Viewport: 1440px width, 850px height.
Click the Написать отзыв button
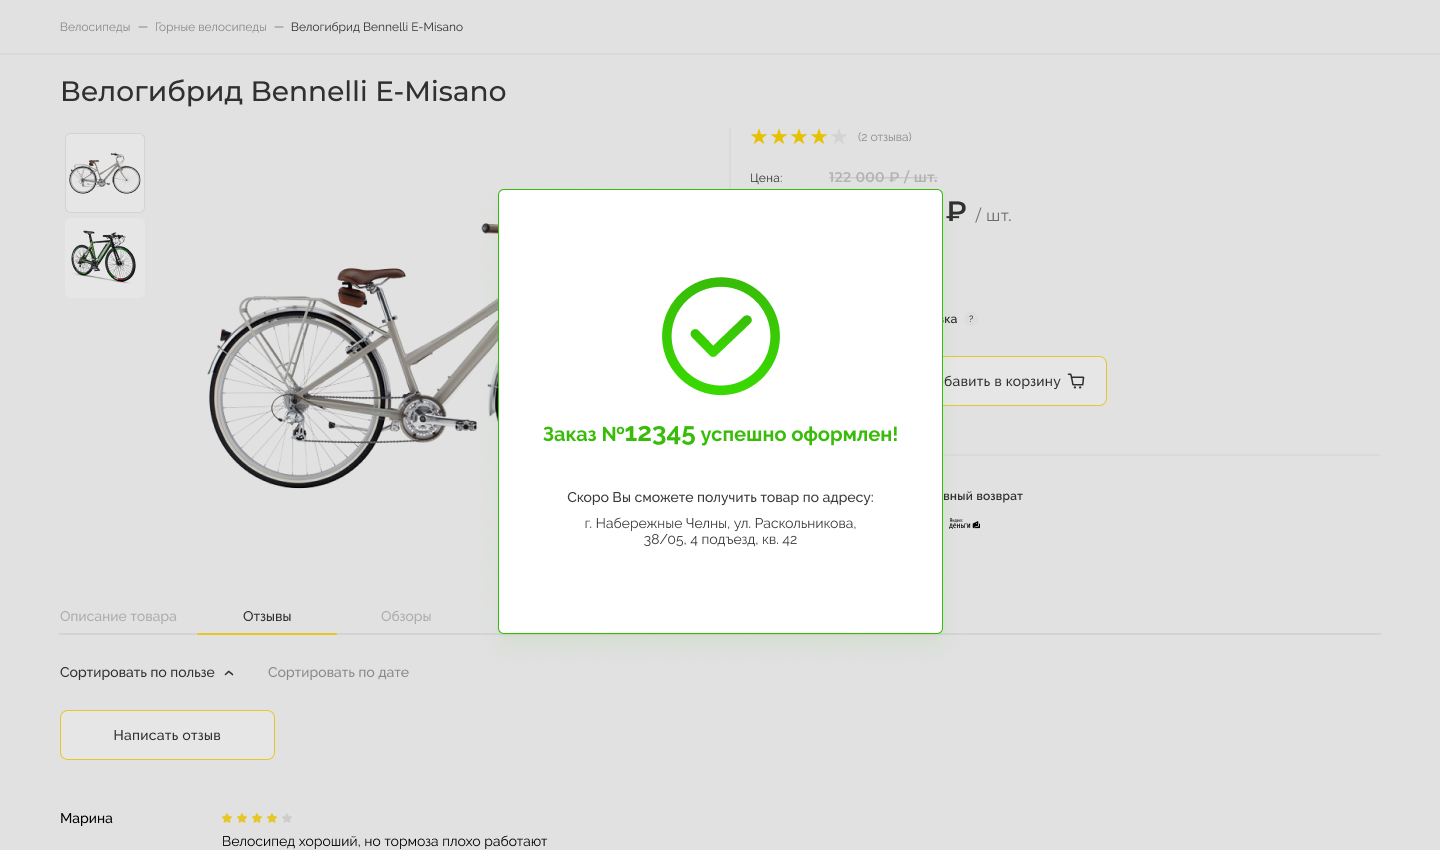coord(167,735)
